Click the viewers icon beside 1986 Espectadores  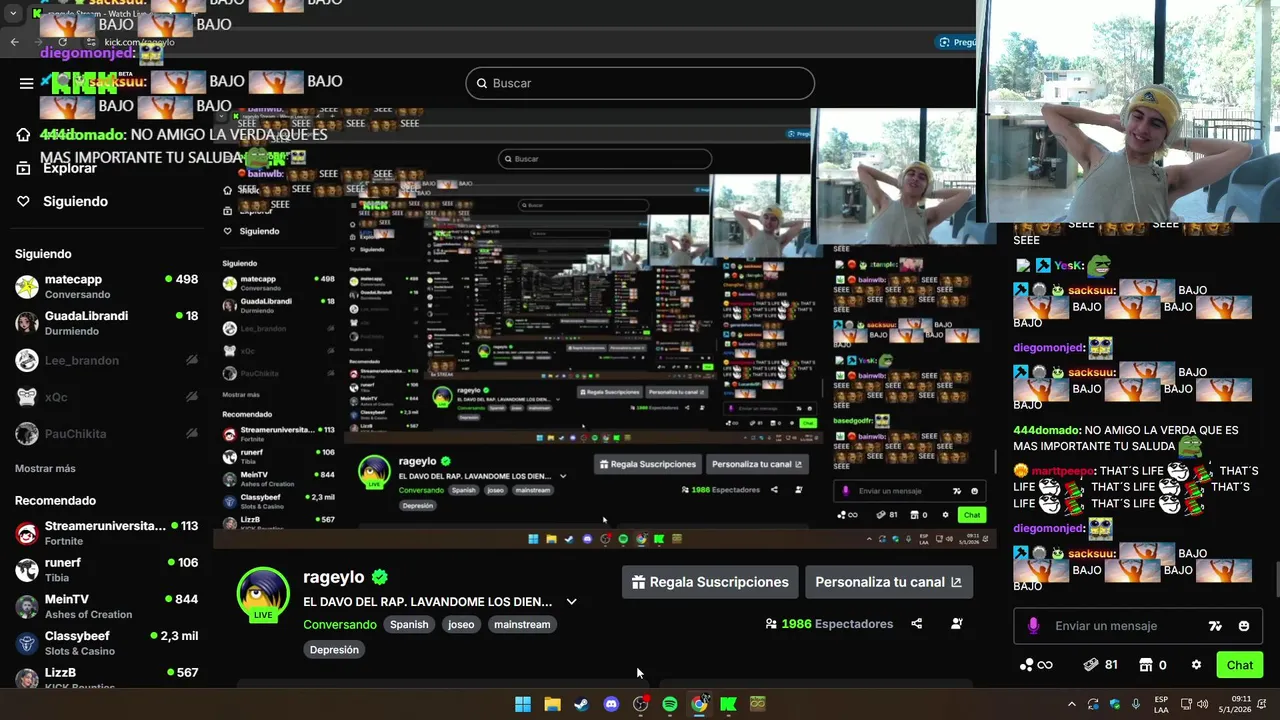click(x=771, y=624)
